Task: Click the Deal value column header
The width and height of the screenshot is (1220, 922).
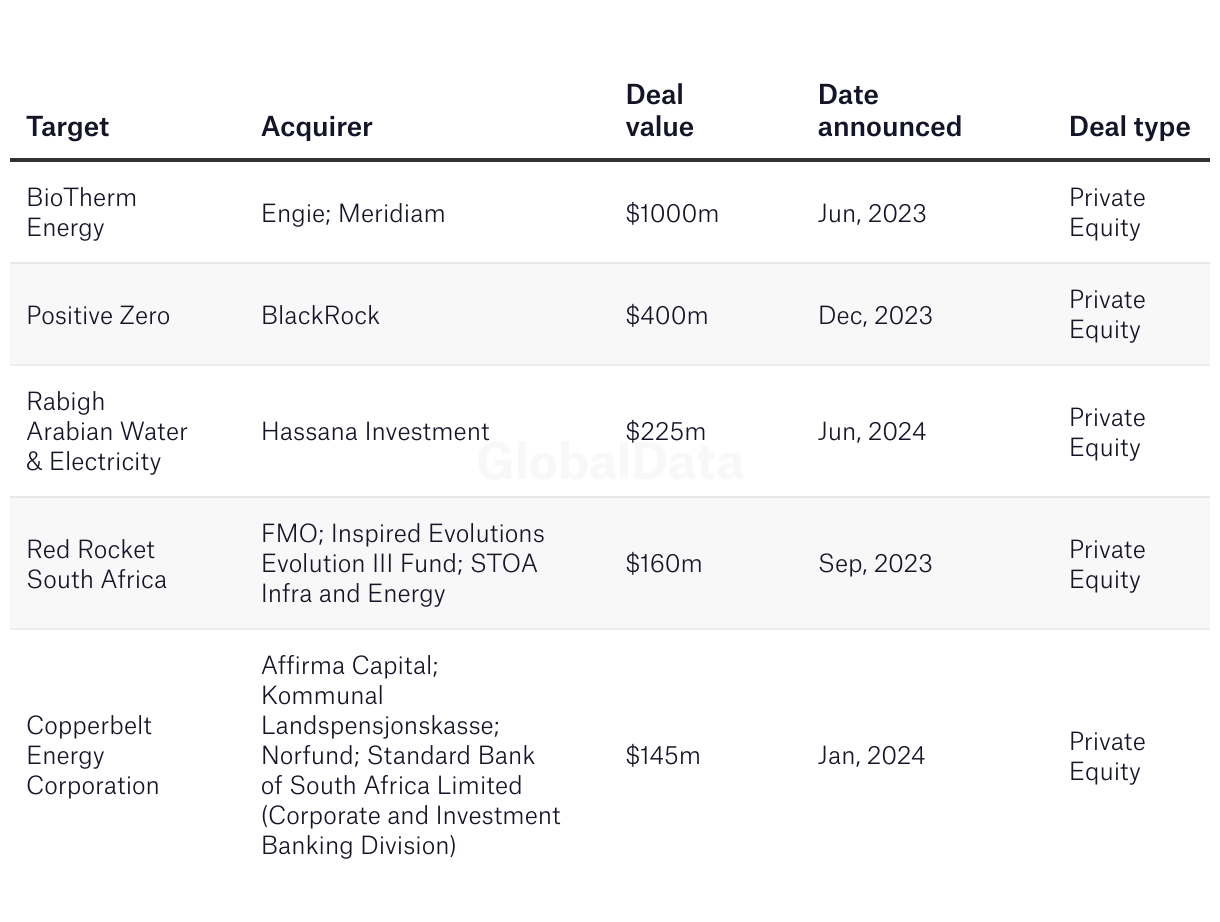Action: (x=659, y=111)
